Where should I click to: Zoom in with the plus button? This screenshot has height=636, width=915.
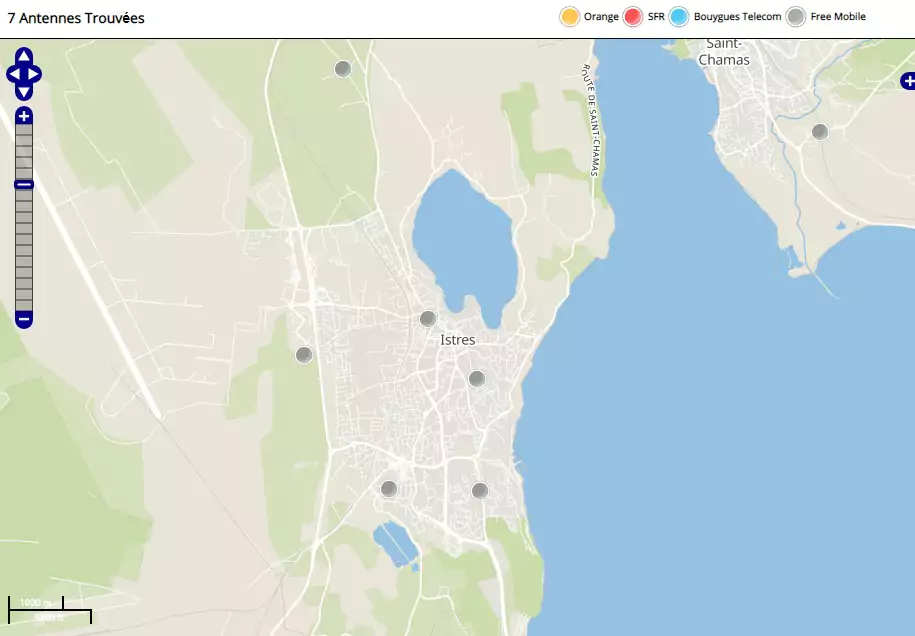[24, 116]
